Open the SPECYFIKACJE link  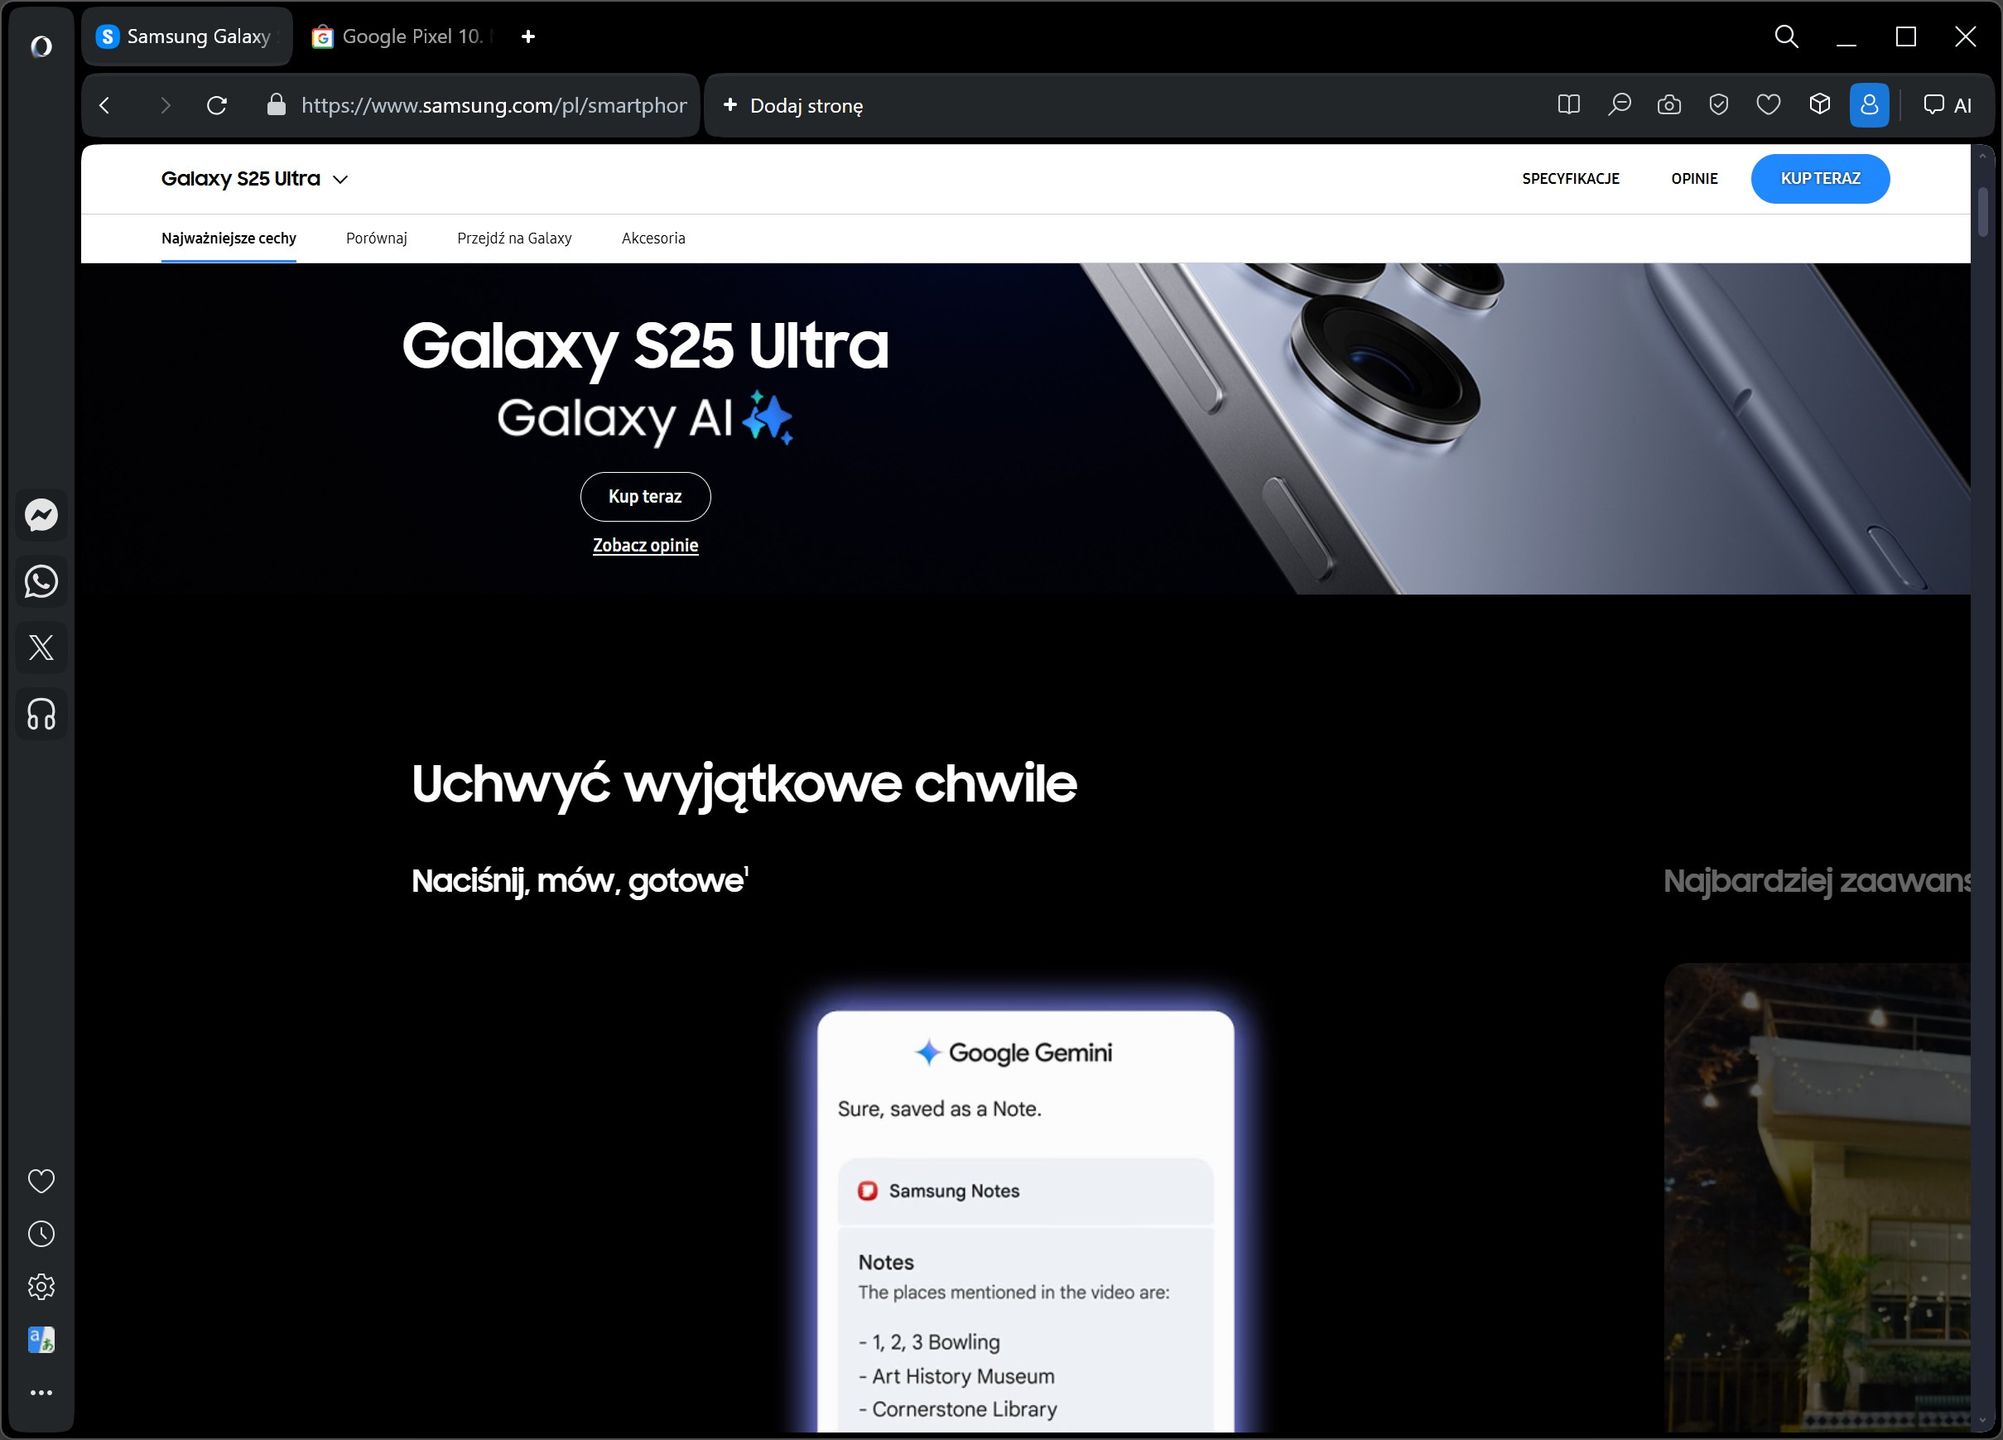(x=1570, y=179)
